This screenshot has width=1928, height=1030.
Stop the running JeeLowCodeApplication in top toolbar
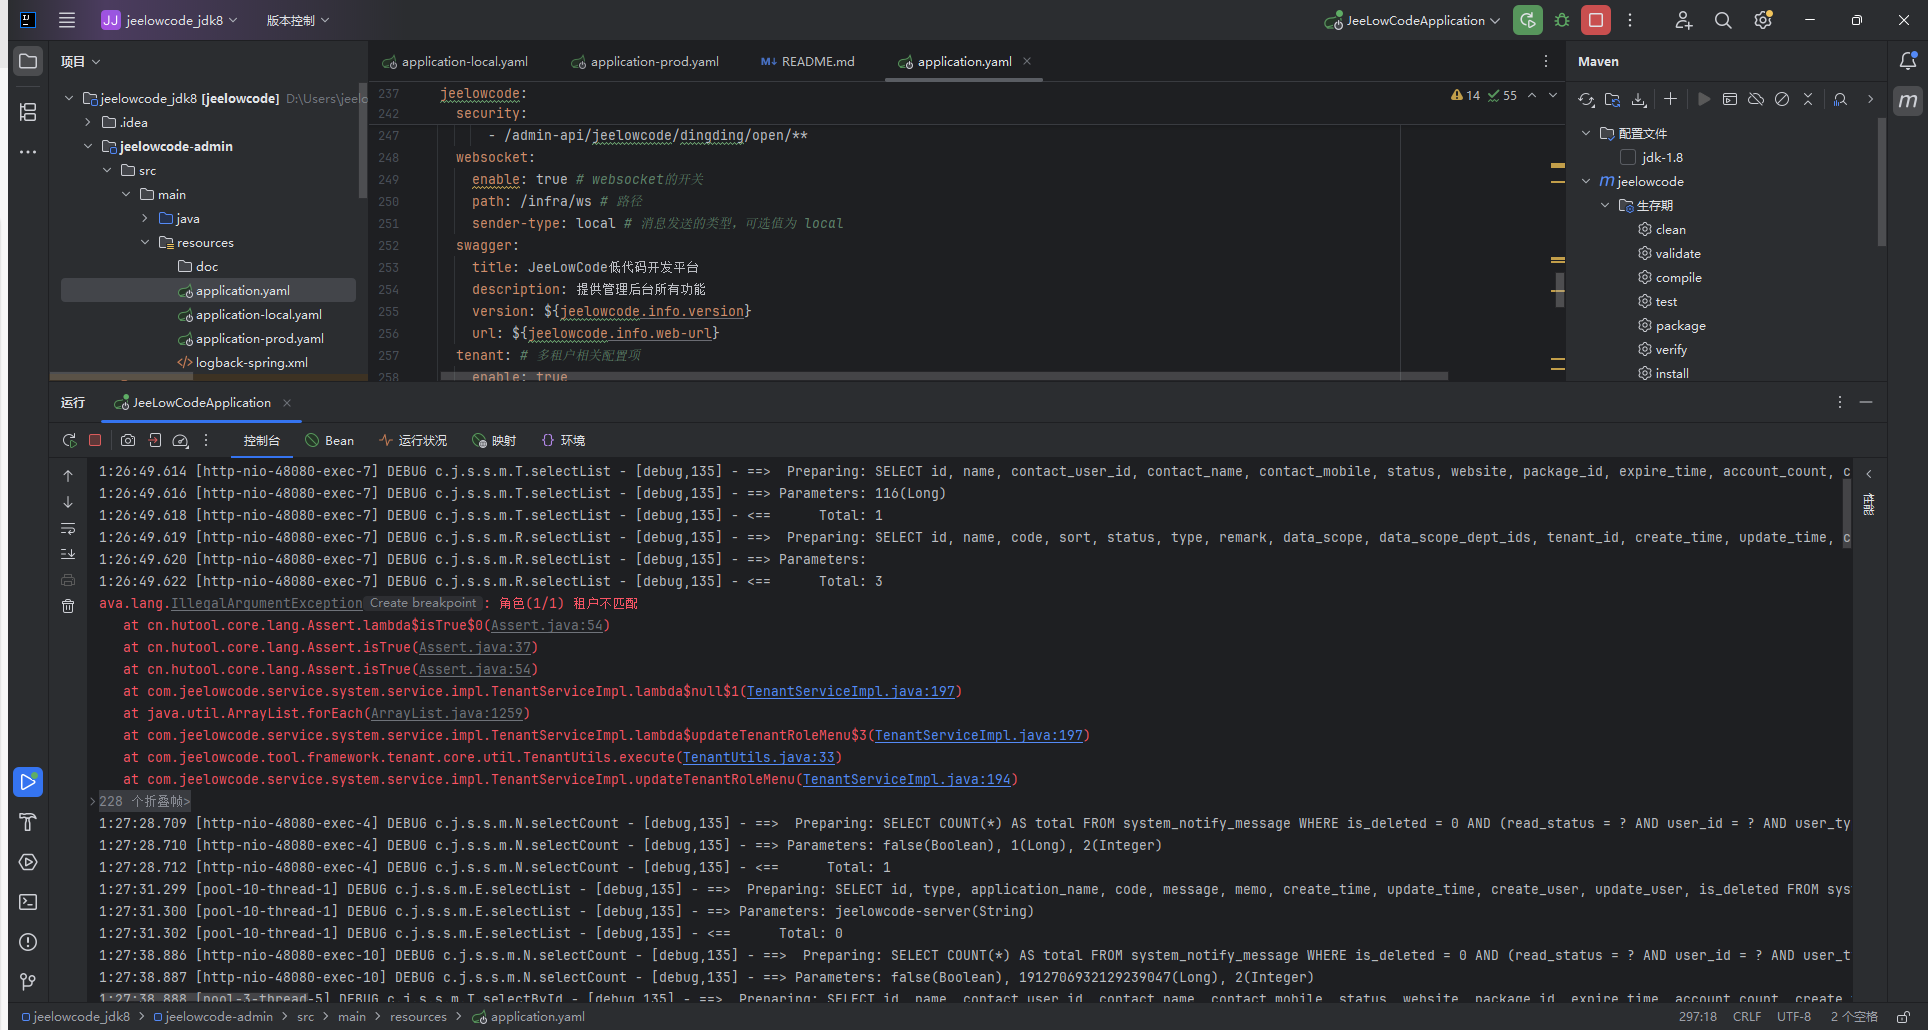pyautogui.click(x=1596, y=20)
